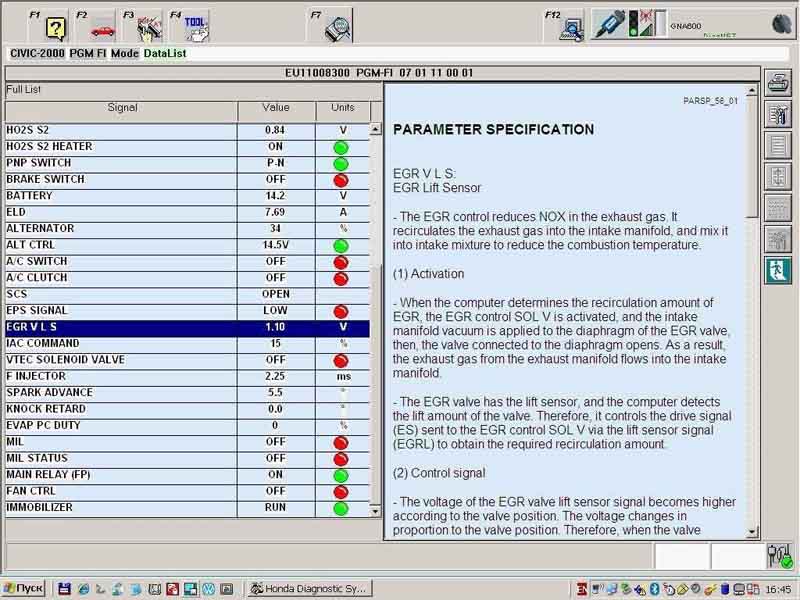Switch to Honda Diagnostic System taskbar item

point(308,589)
